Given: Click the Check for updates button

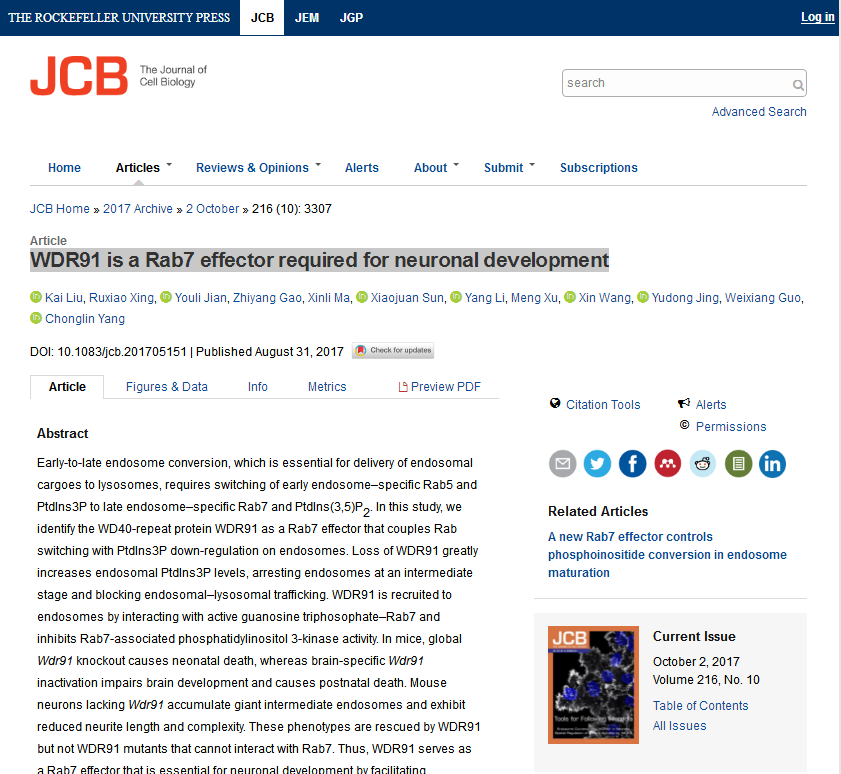Looking at the screenshot, I should [x=393, y=351].
